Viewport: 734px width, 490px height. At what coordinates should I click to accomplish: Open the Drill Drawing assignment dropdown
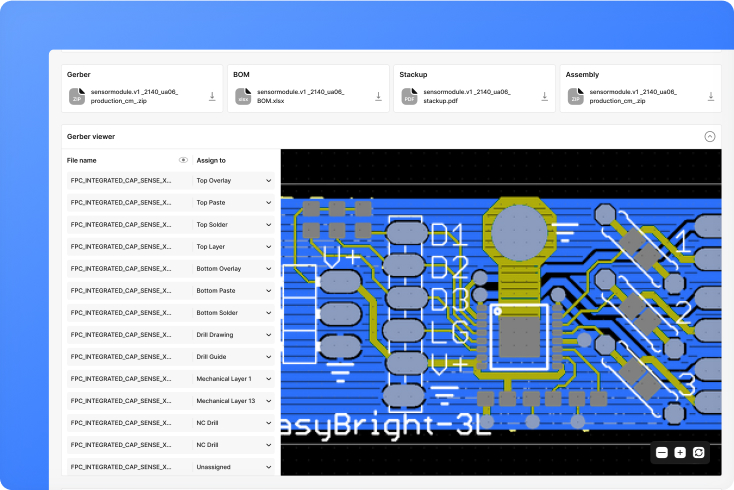pyautogui.click(x=233, y=335)
